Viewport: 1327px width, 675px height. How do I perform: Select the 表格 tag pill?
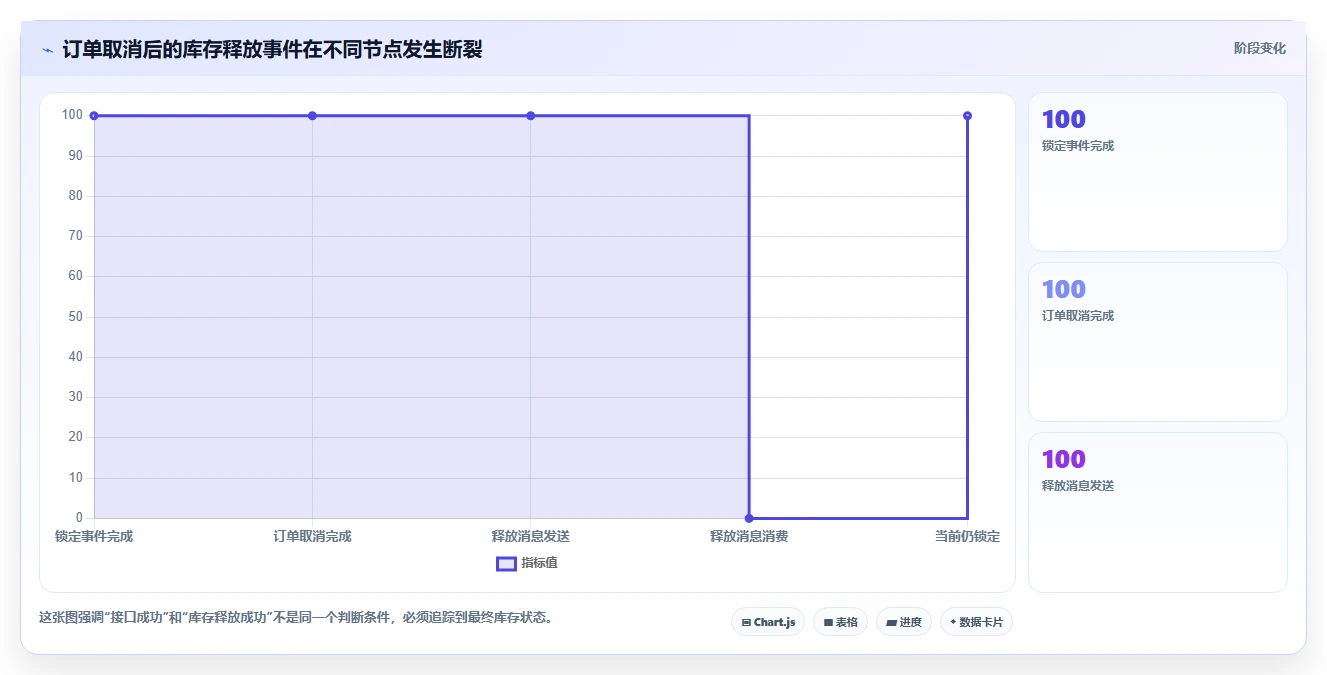pyautogui.click(x=840, y=622)
